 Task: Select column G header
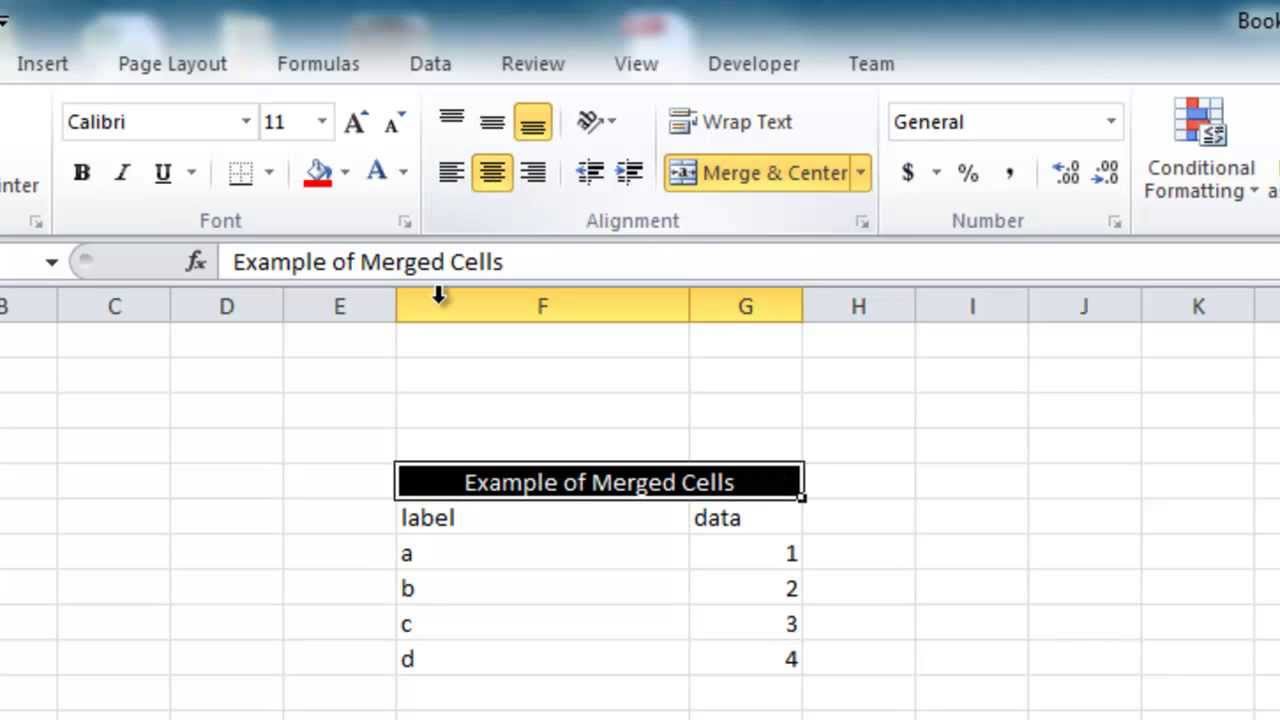click(746, 306)
